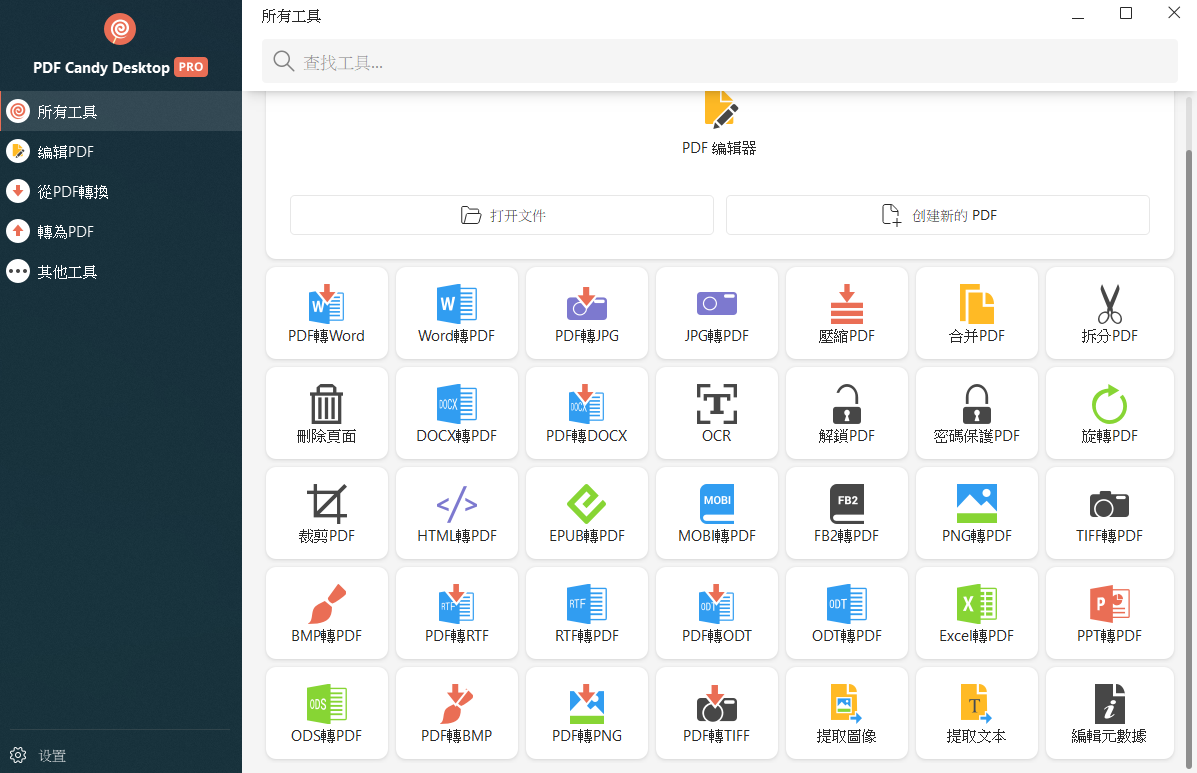Select the HTML轉PDF tool

(x=457, y=513)
